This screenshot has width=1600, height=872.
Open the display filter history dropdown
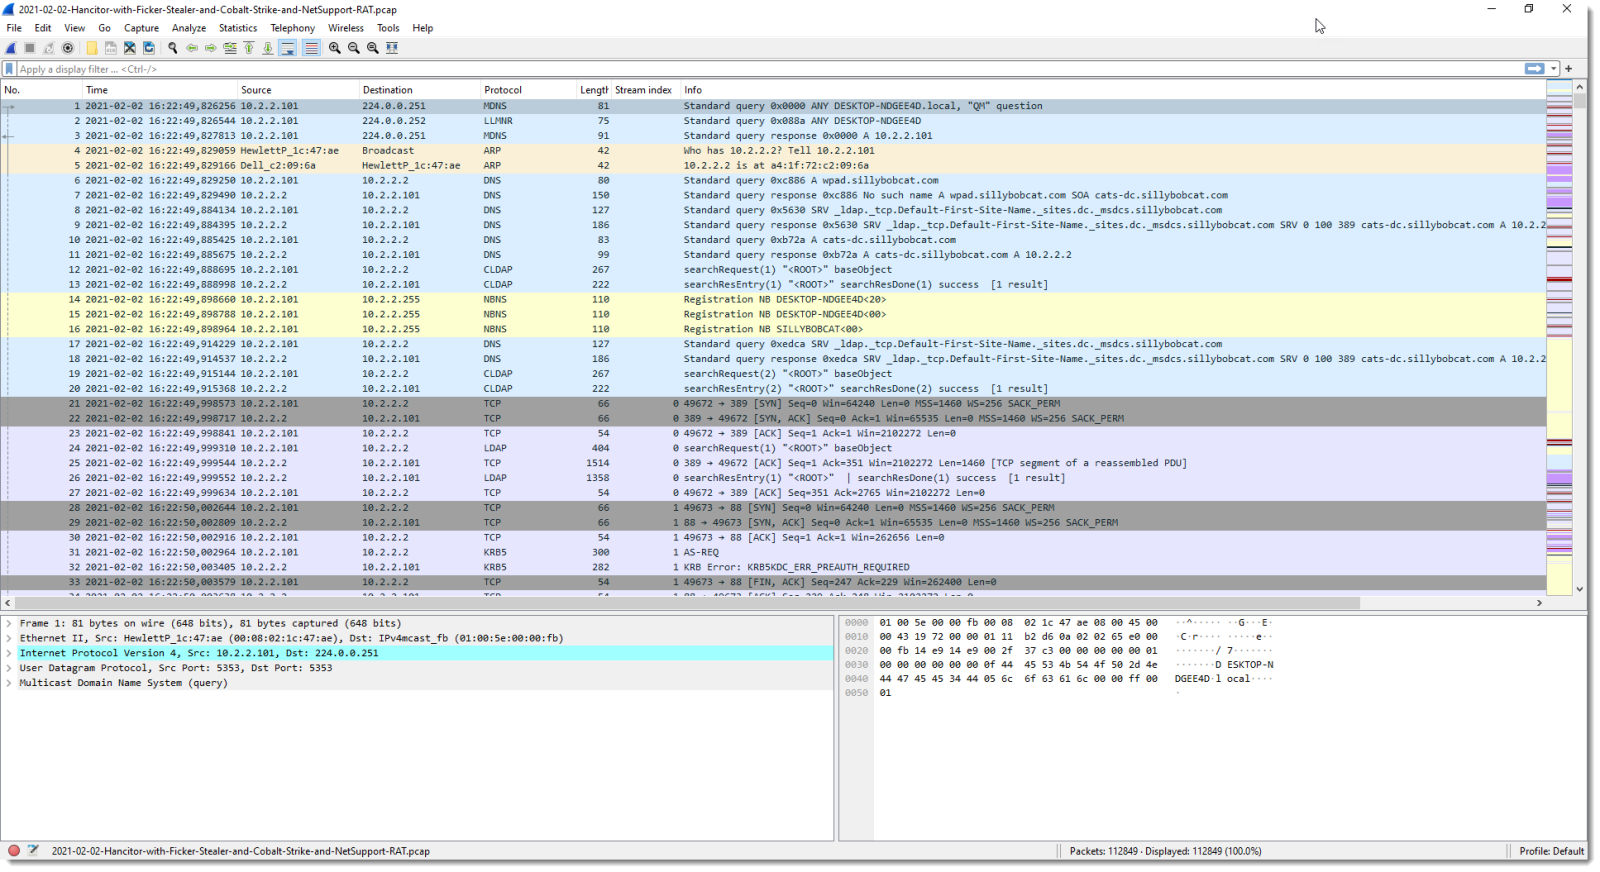[x=1554, y=69]
